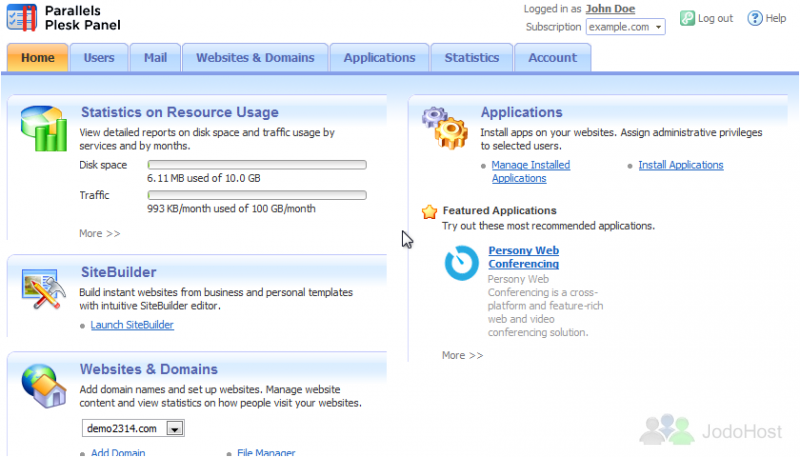Screen dimensions: 800x457
Task: Click the Persony Web Conferencing icon
Action: (x=461, y=264)
